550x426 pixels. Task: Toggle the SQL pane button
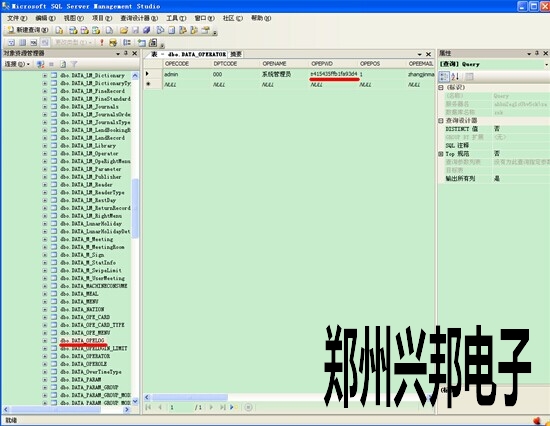tap(34, 43)
